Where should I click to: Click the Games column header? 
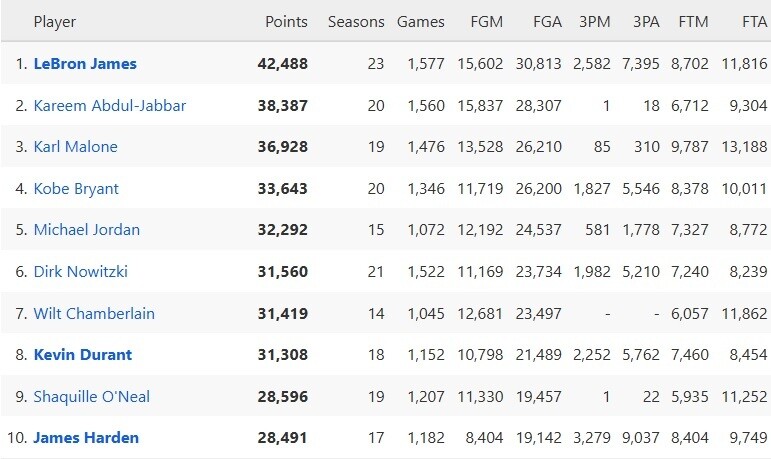click(x=421, y=22)
